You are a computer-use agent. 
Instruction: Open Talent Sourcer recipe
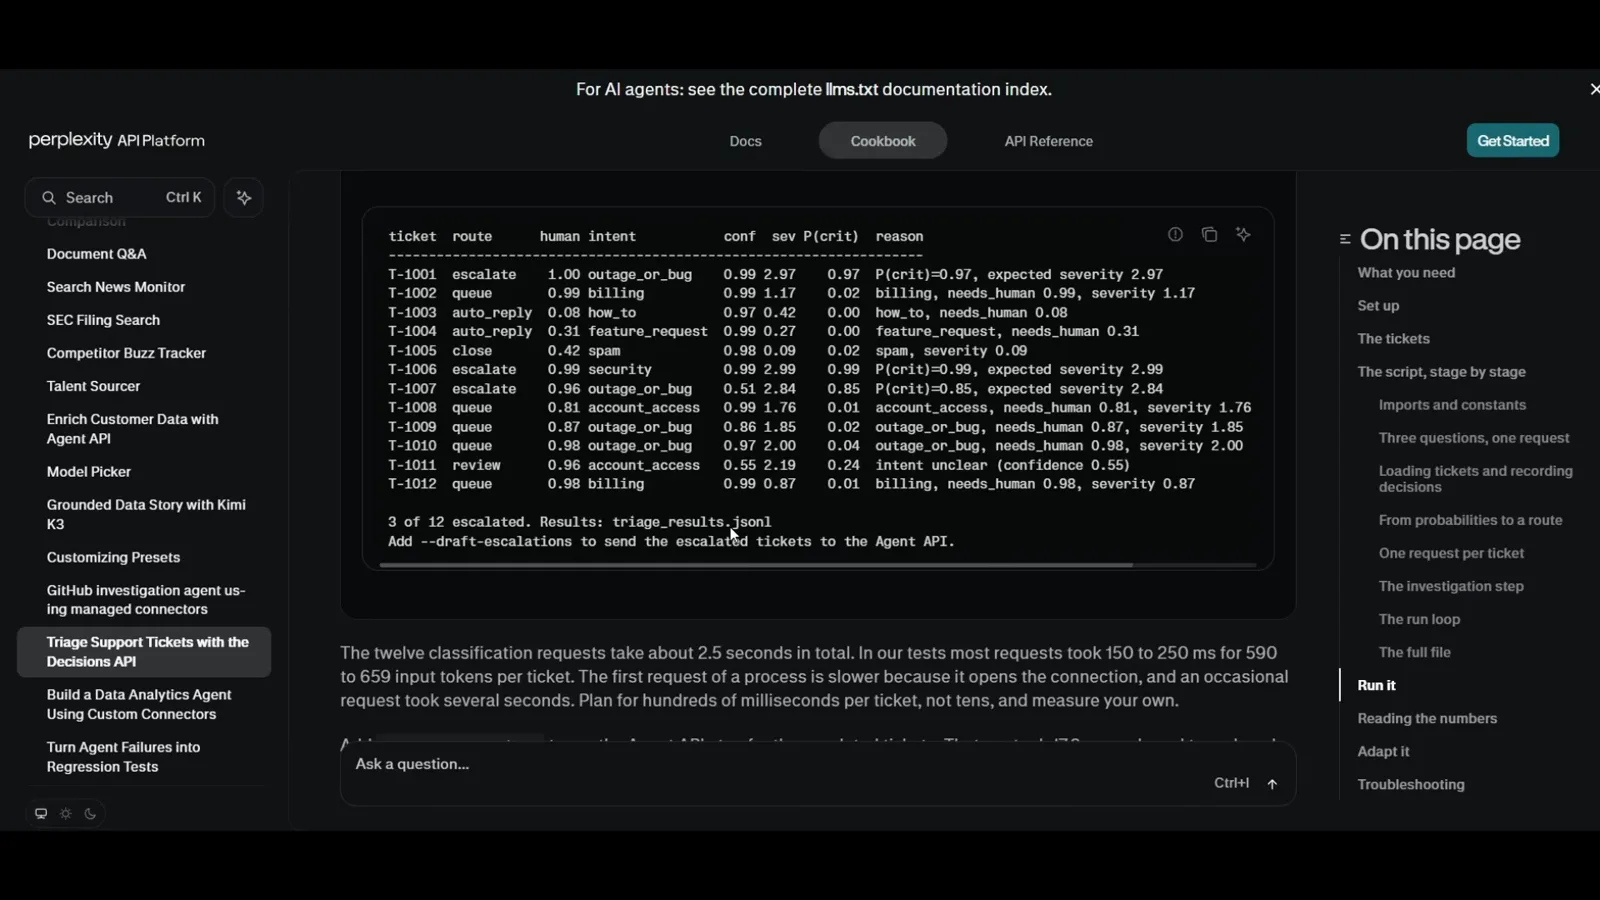[93, 386]
